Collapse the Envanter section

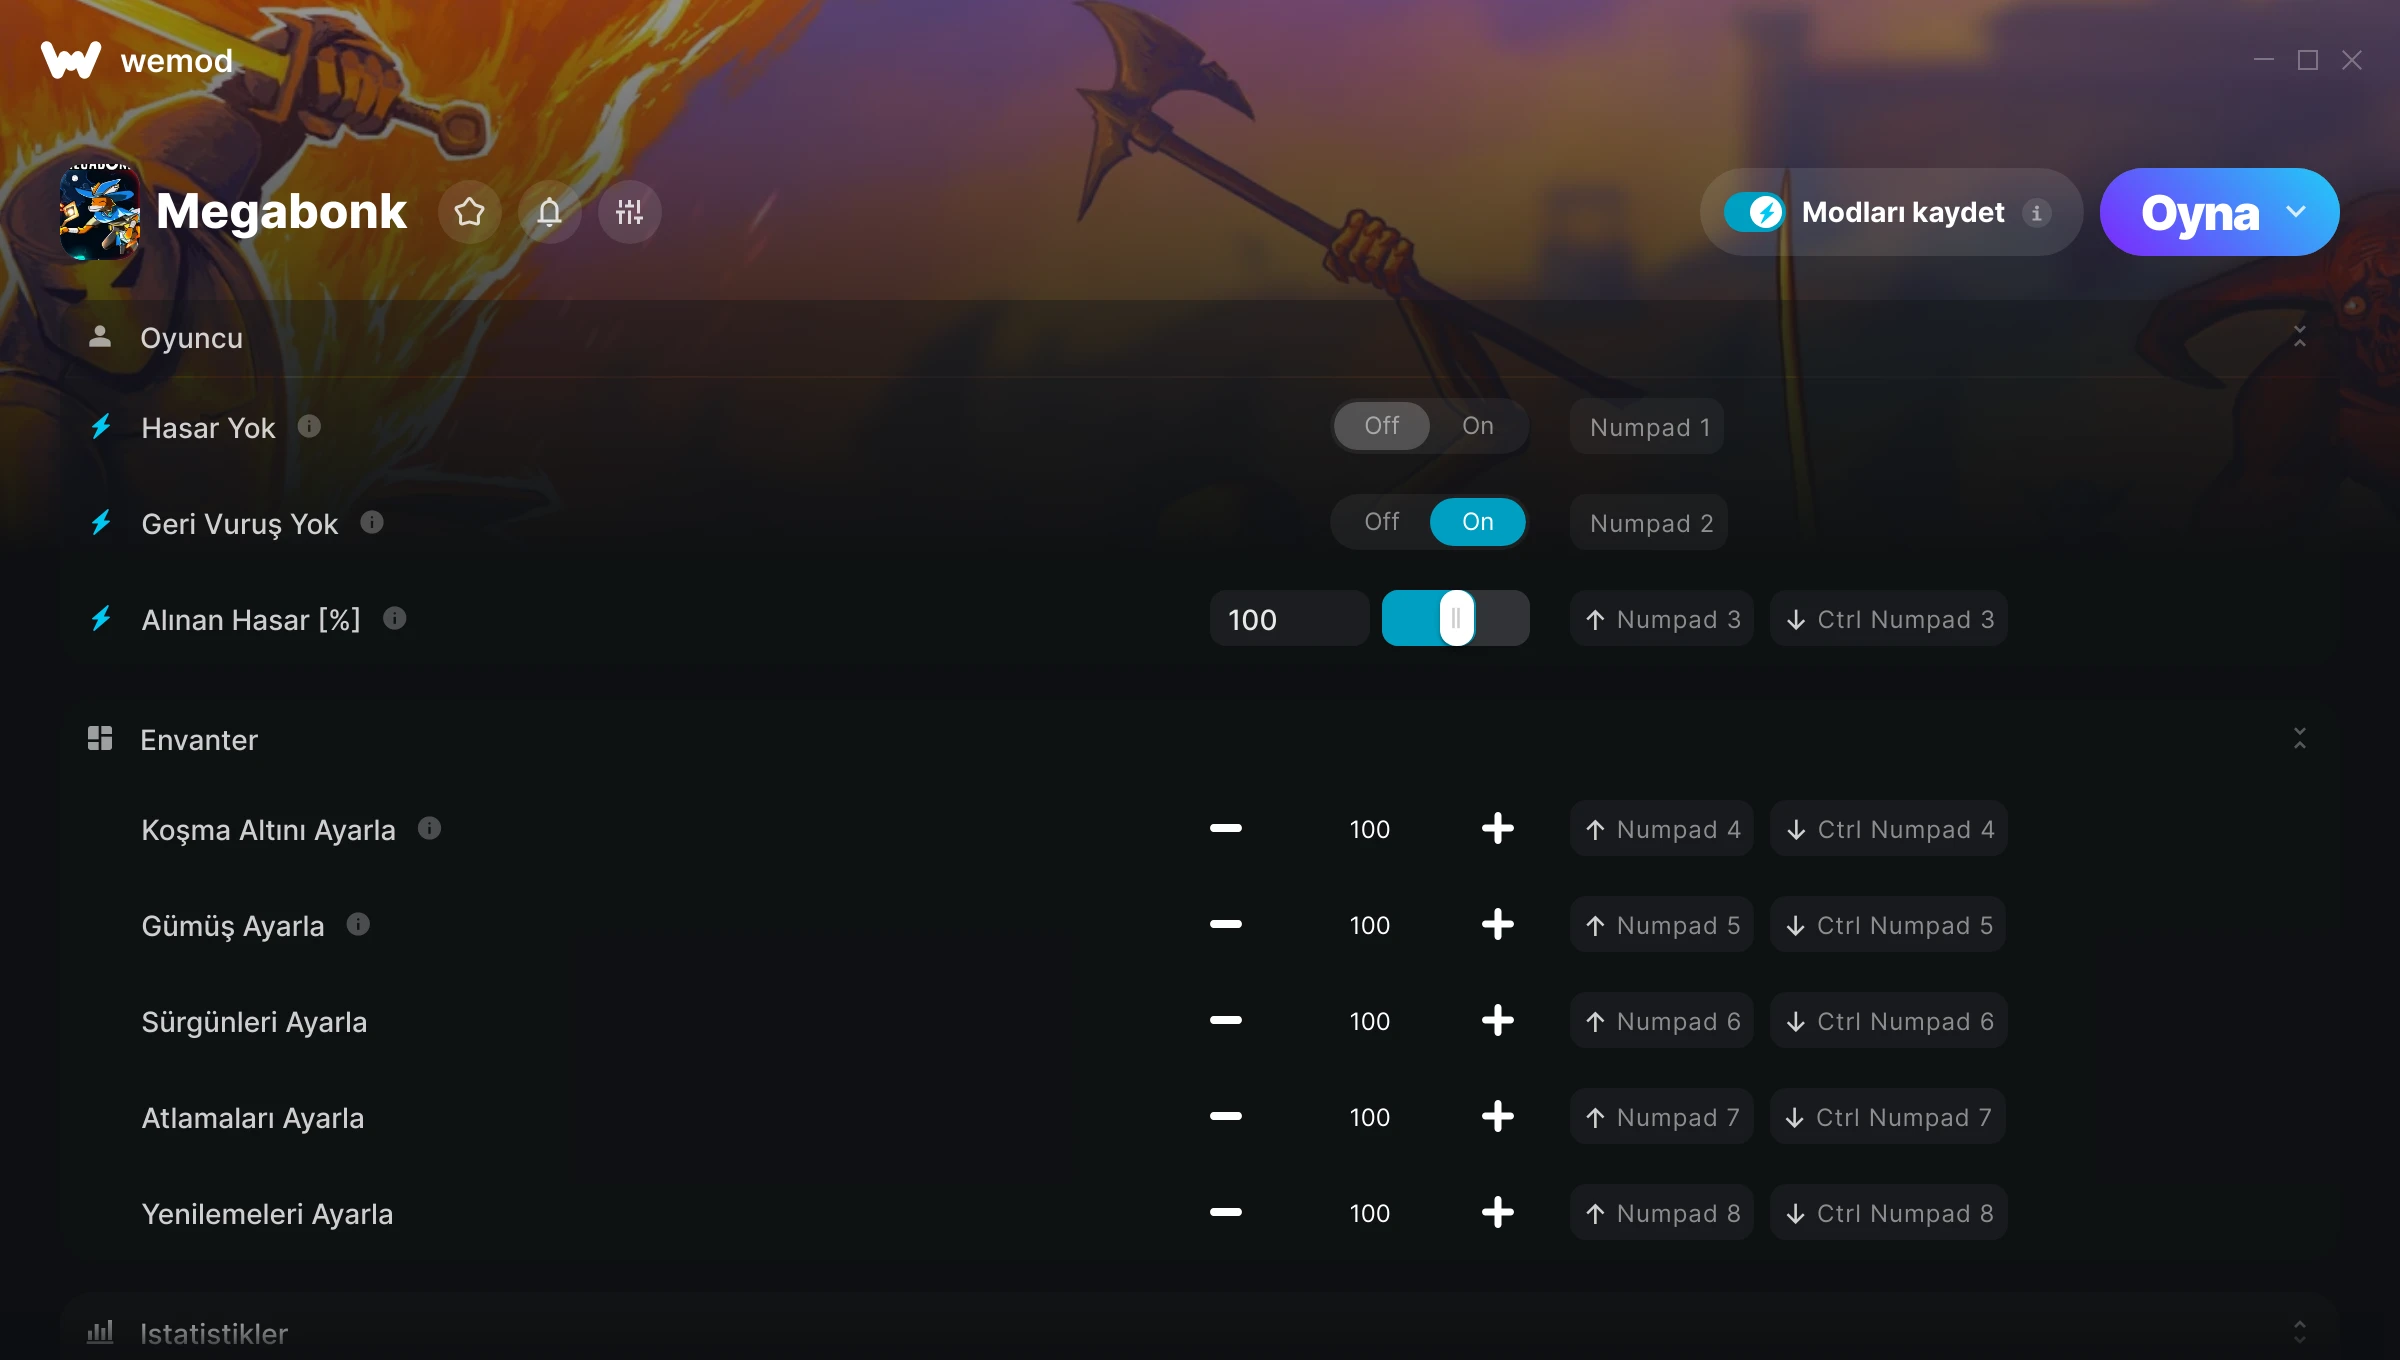2299,739
